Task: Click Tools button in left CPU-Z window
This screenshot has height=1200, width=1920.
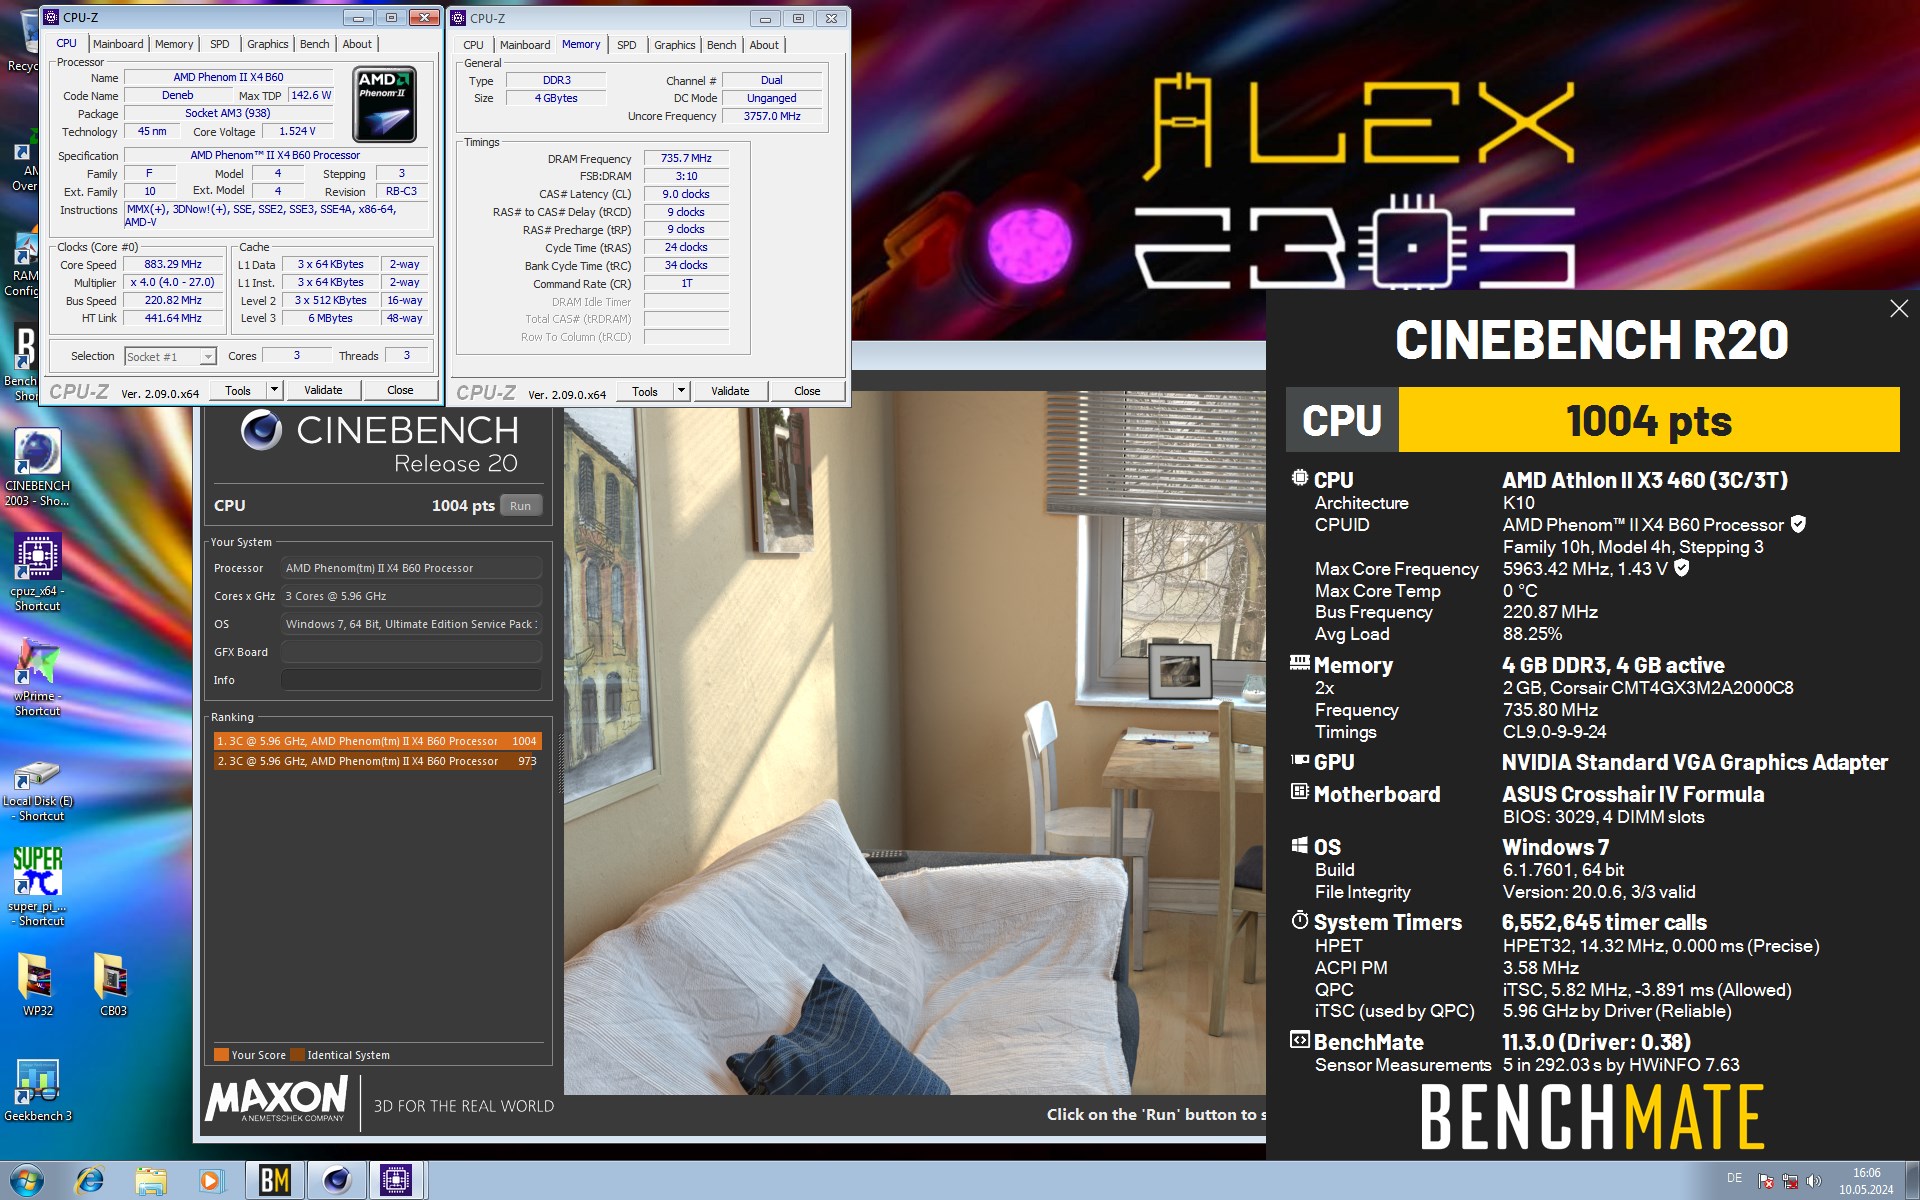Action: [238, 390]
